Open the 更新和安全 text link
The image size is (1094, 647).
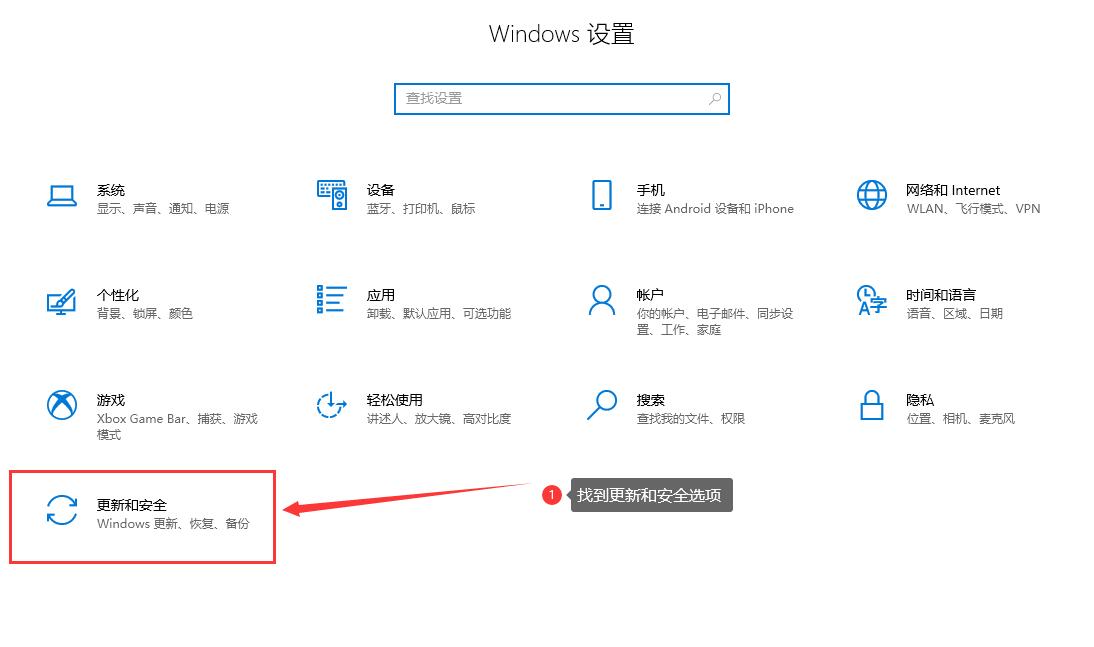132,505
